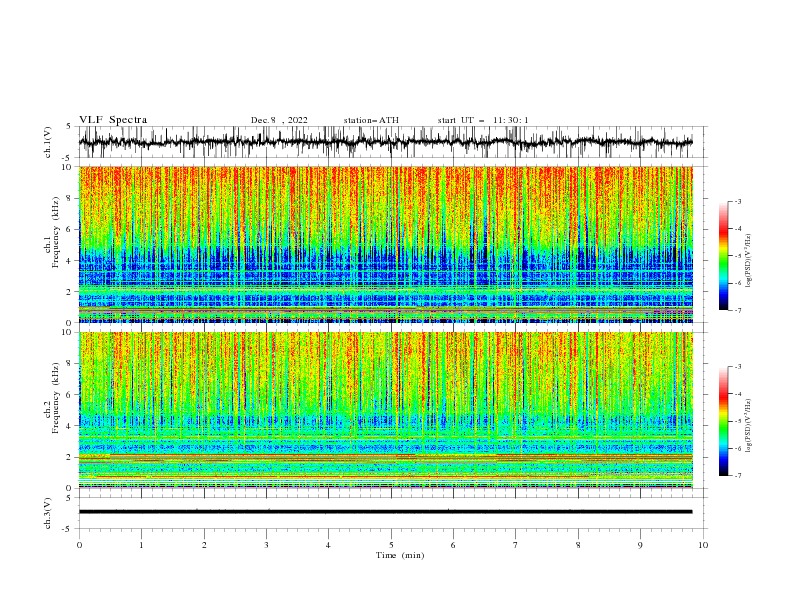
Task: Click the "10" frequency tick of ch.2 spectrogram
Action: [x=69, y=332]
